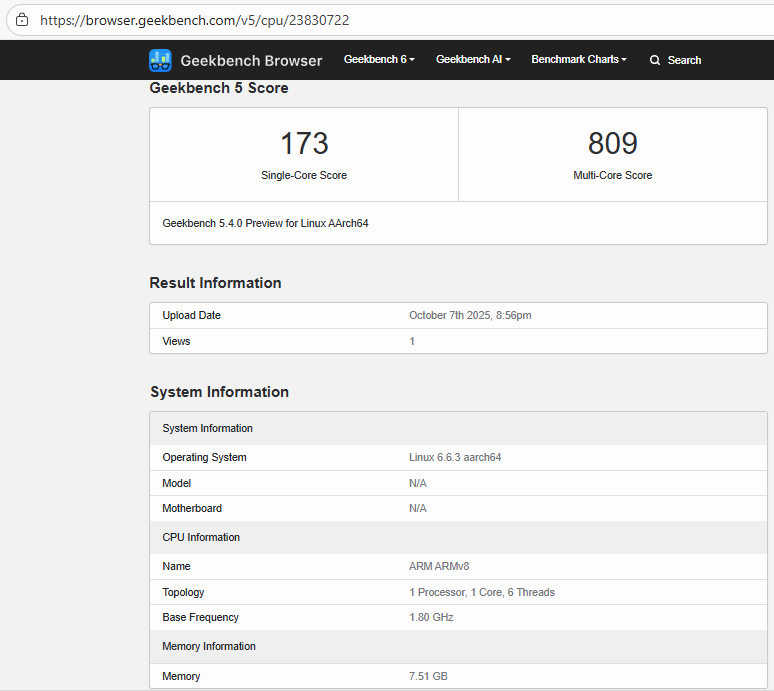Click the Geekbench logo icon

coord(160,60)
